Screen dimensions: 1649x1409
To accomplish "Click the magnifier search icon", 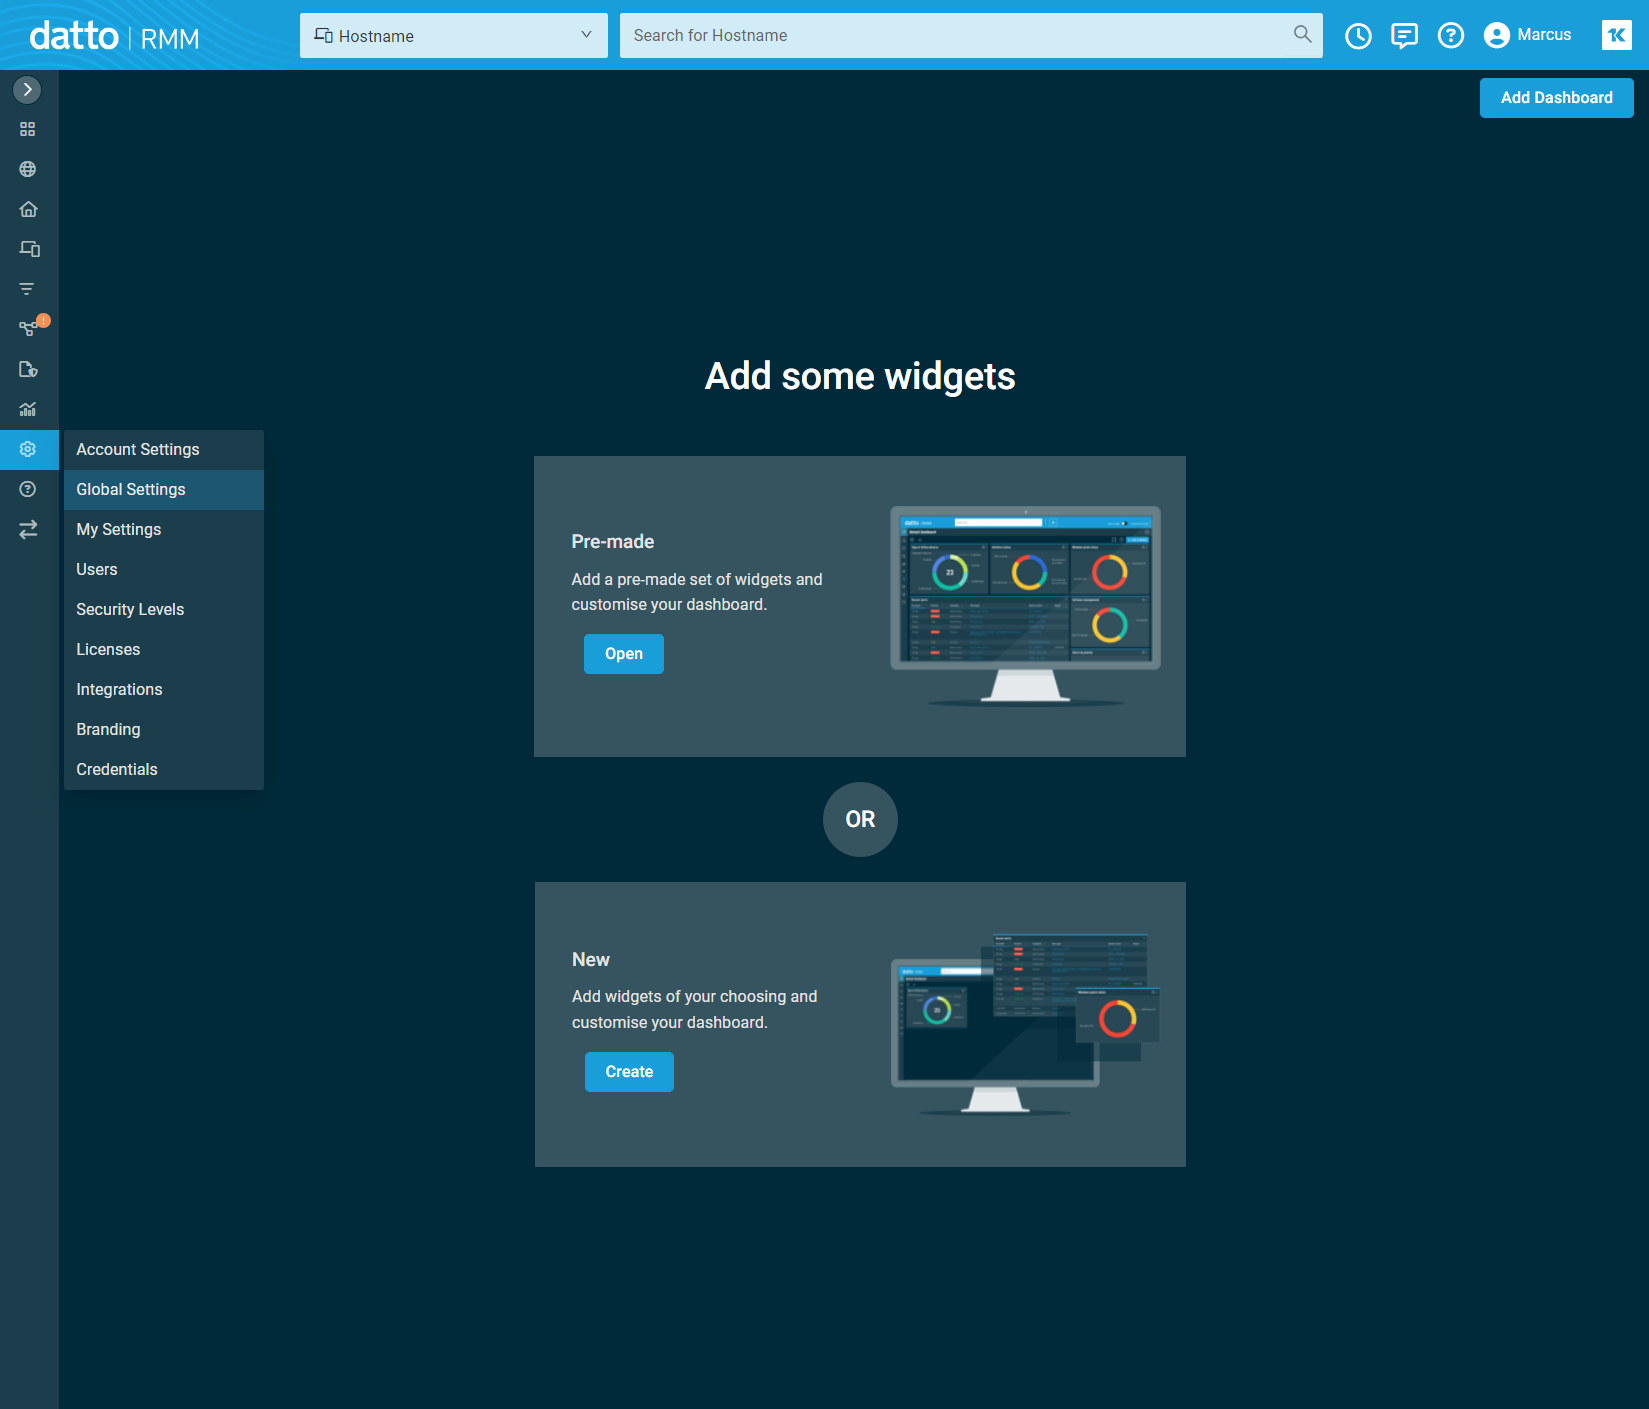I will [1302, 34].
